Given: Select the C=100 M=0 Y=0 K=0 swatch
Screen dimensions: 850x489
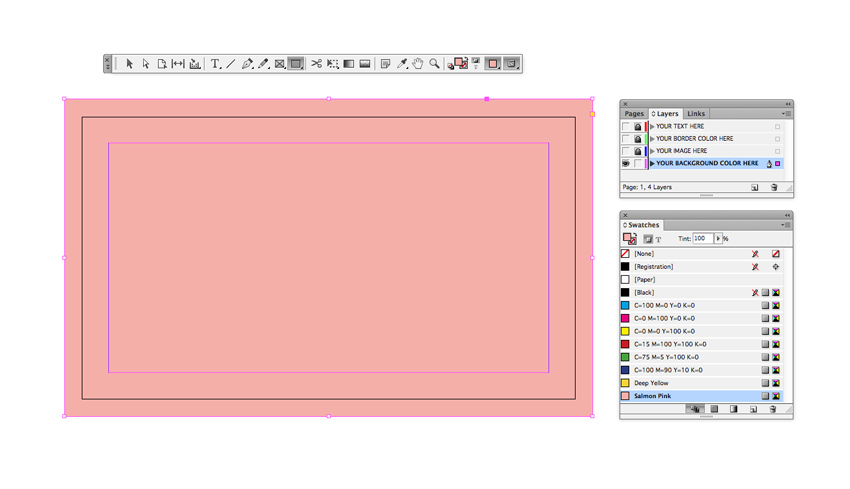Looking at the screenshot, I should click(702, 306).
